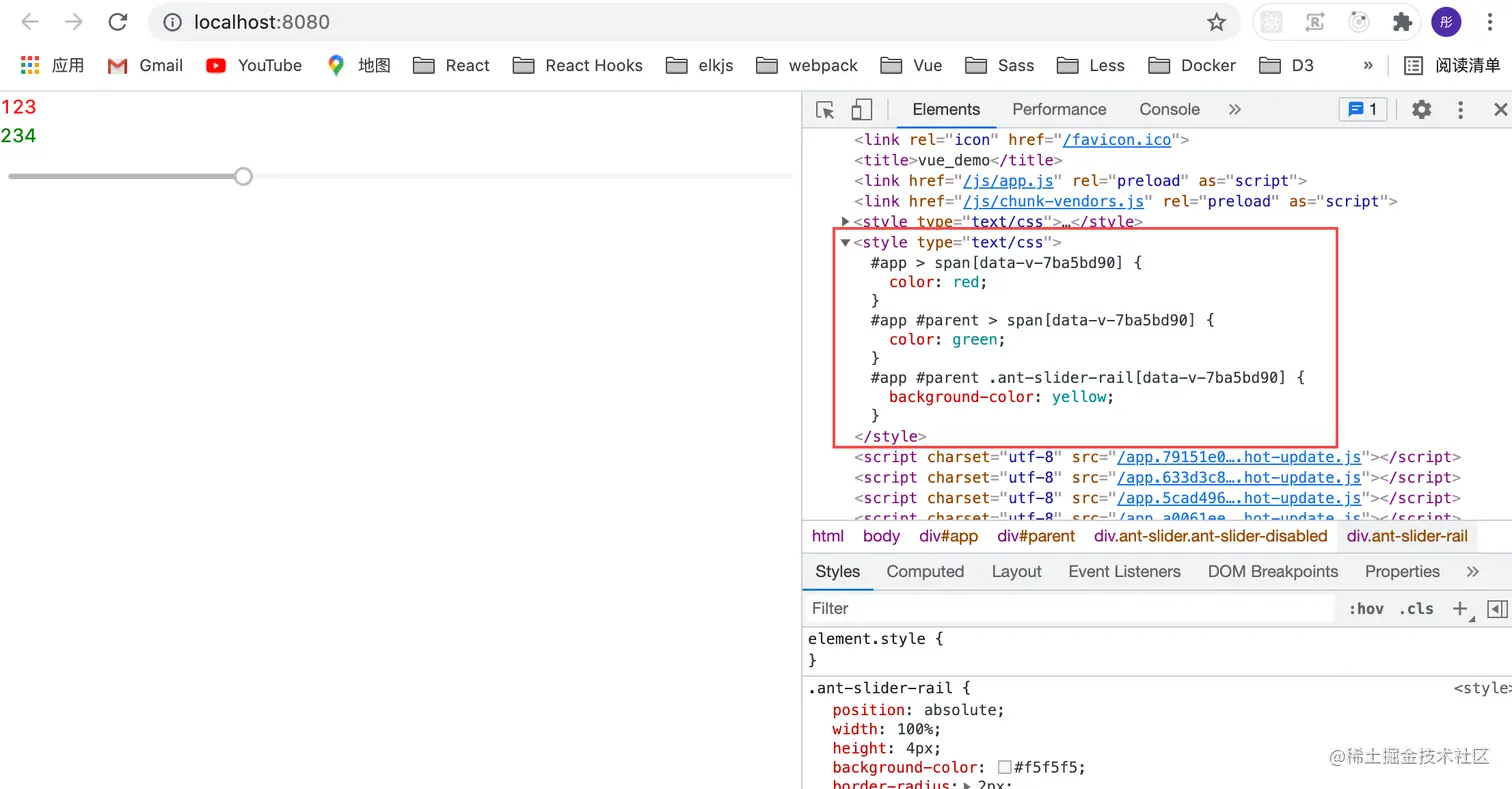The width and height of the screenshot is (1512, 789).
Task: Activate the inspect element picker icon
Action: (x=825, y=110)
